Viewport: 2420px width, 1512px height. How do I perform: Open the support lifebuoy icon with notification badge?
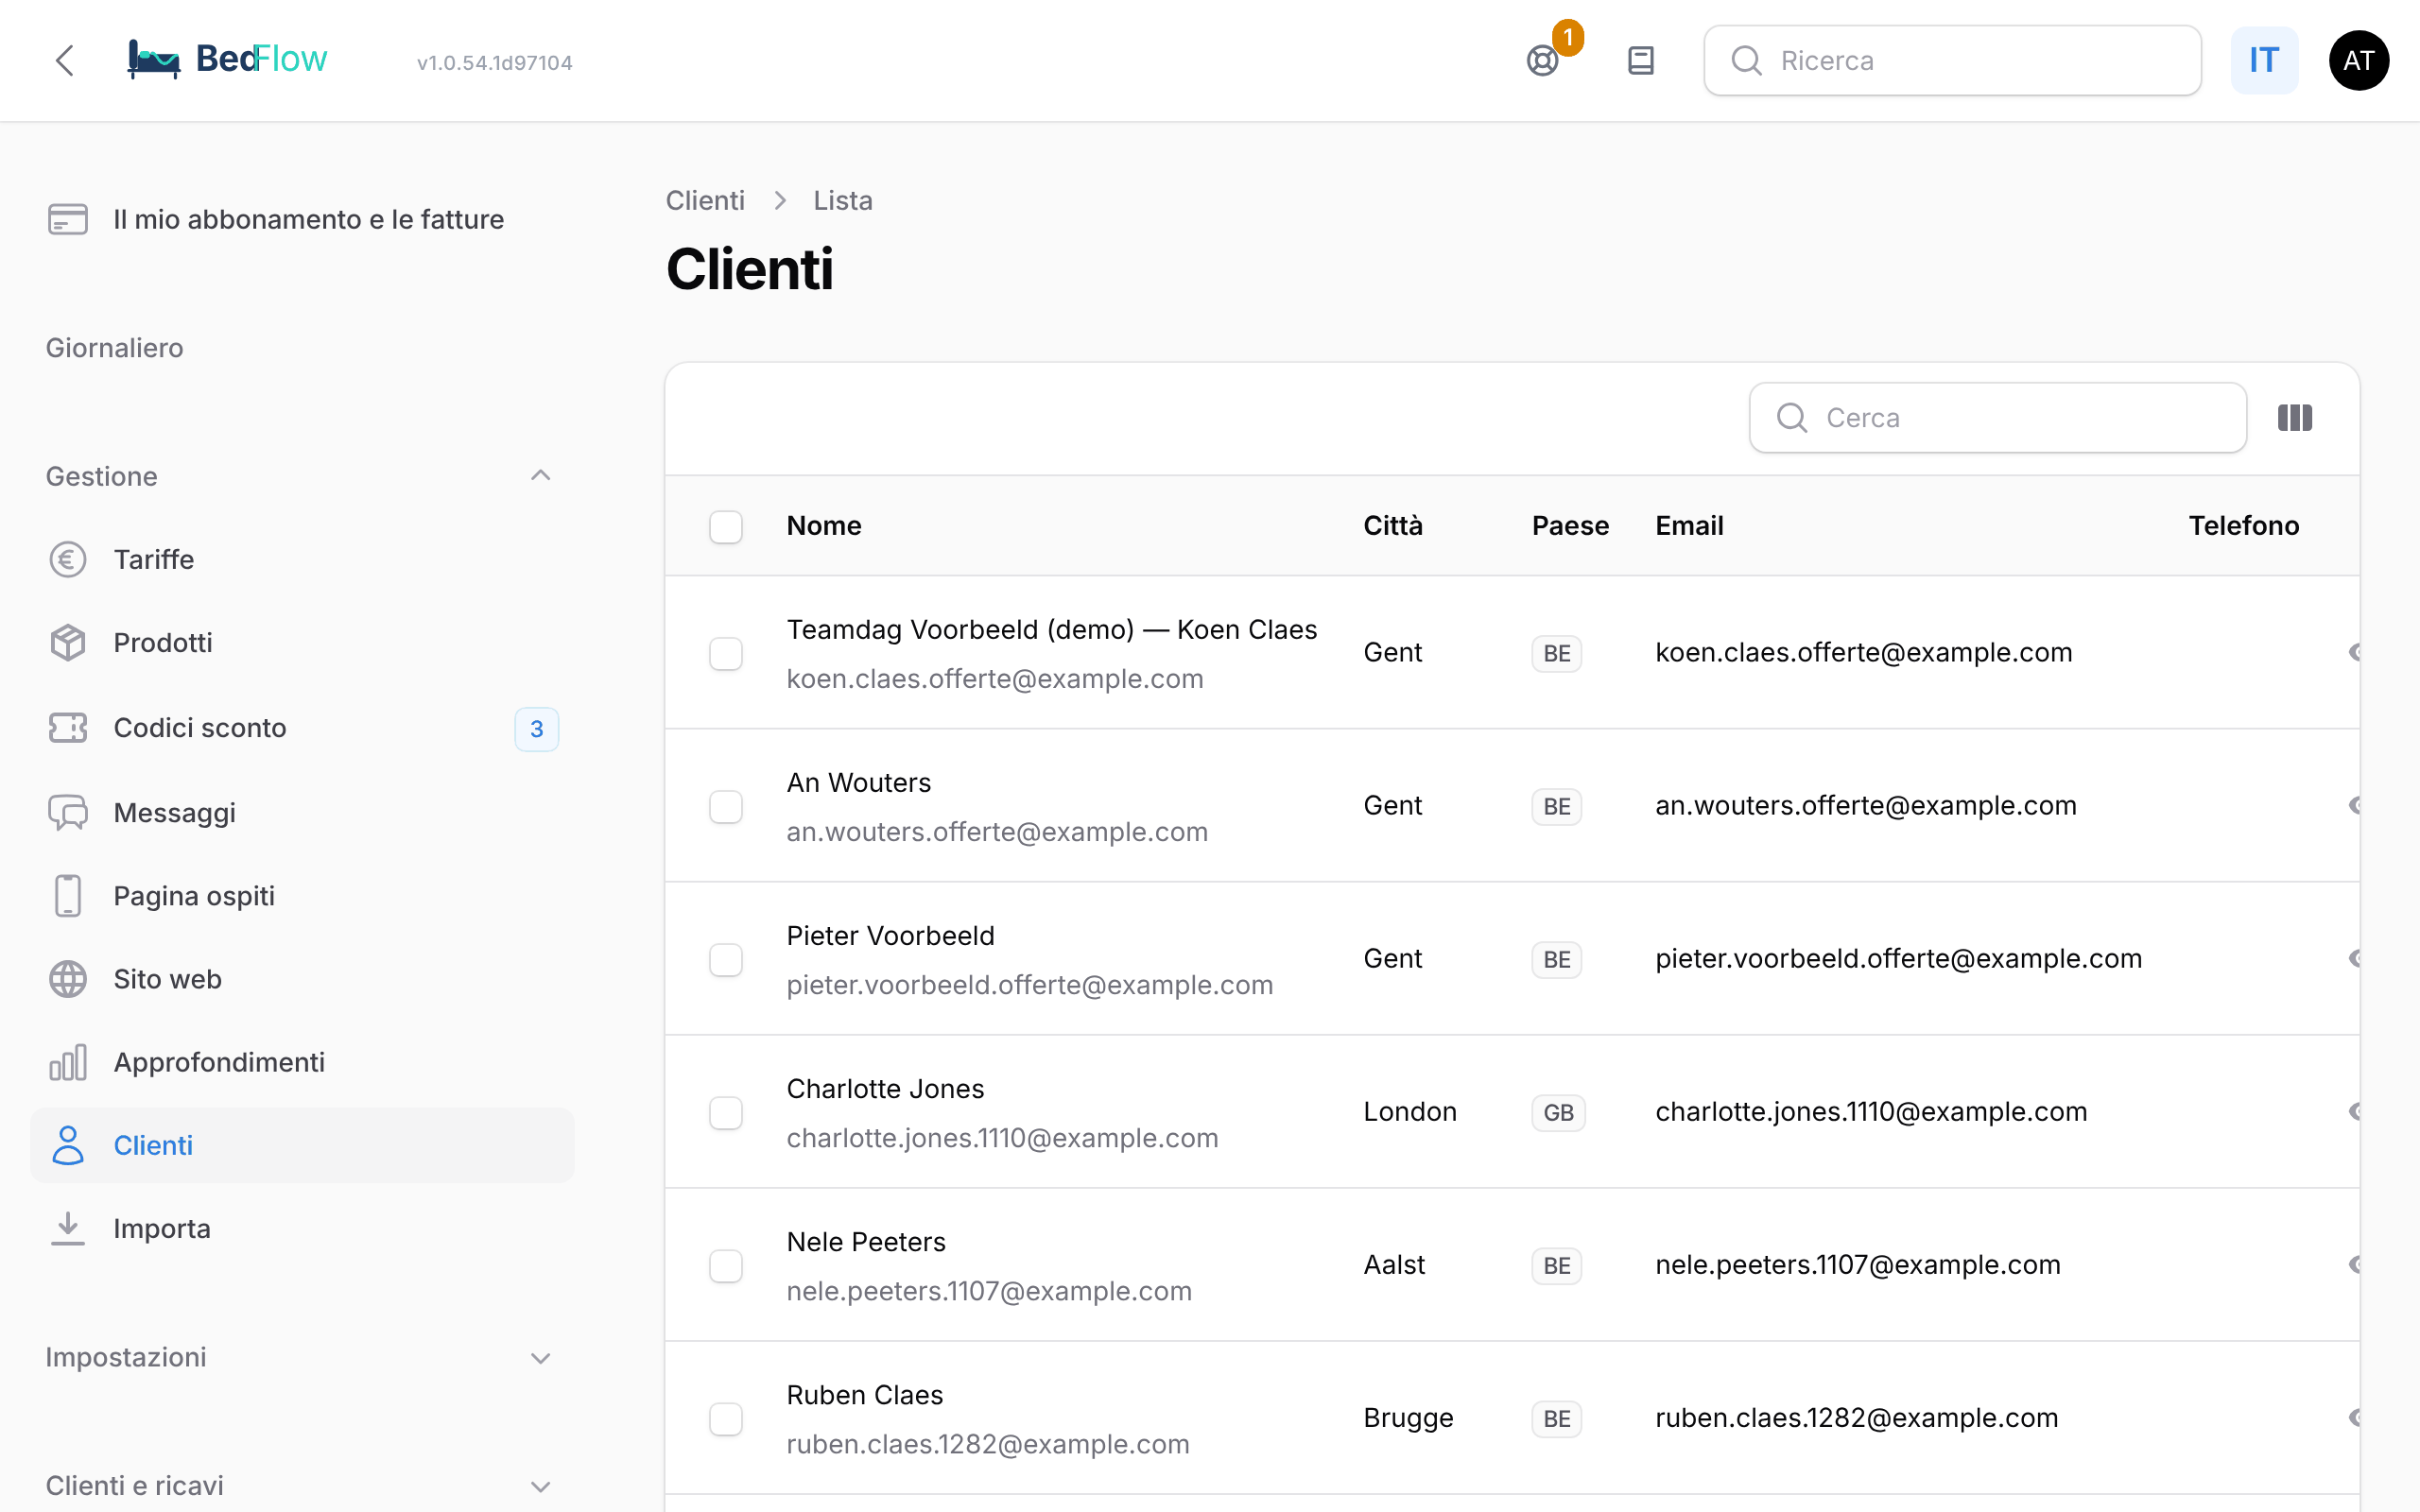(x=1543, y=61)
